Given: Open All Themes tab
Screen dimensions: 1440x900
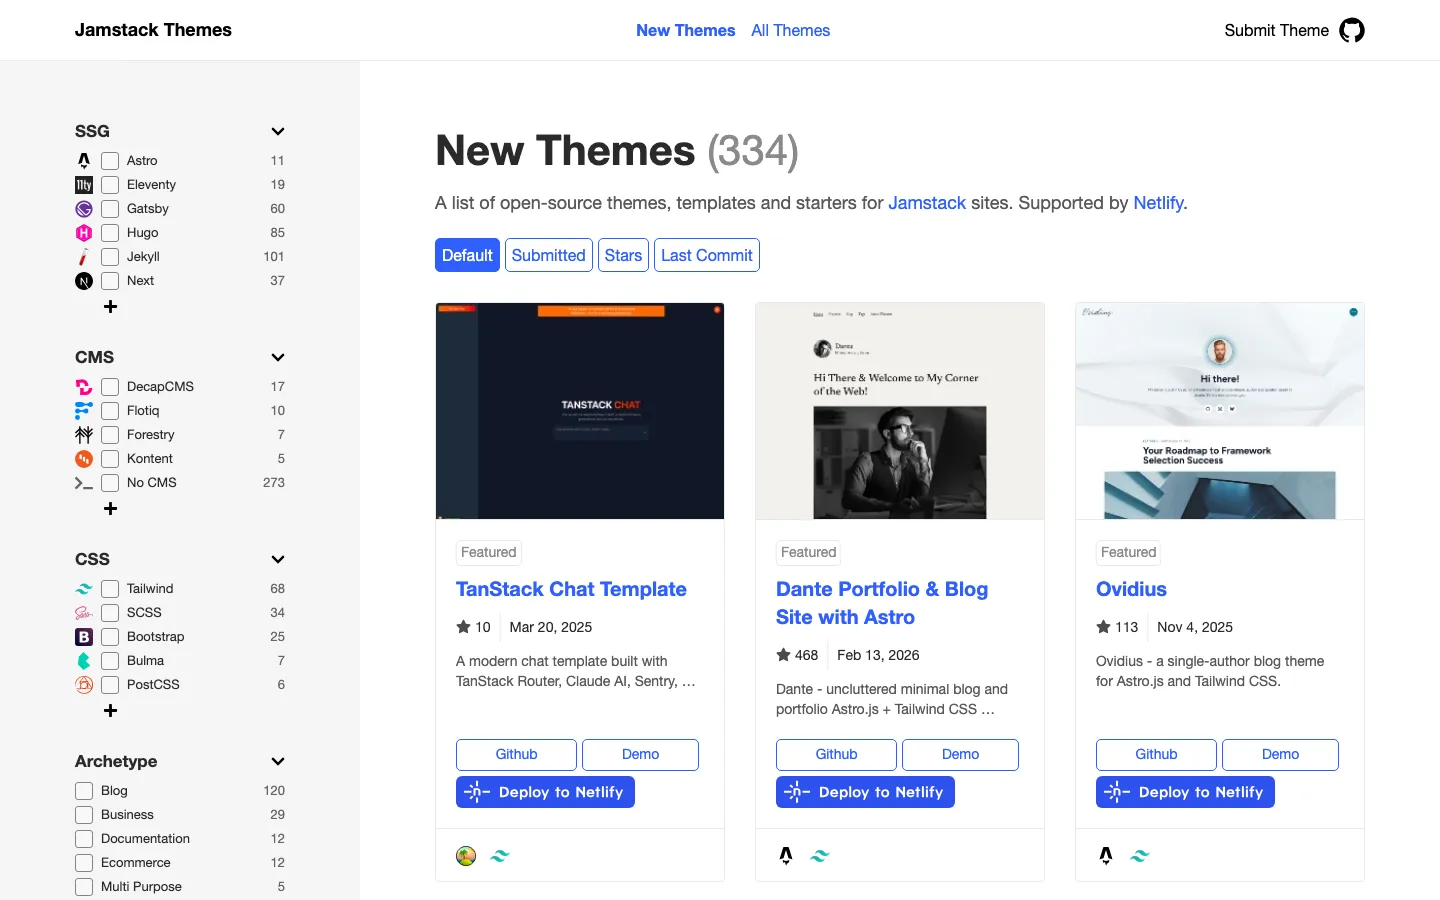Looking at the screenshot, I should pyautogui.click(x=790, y=30).
